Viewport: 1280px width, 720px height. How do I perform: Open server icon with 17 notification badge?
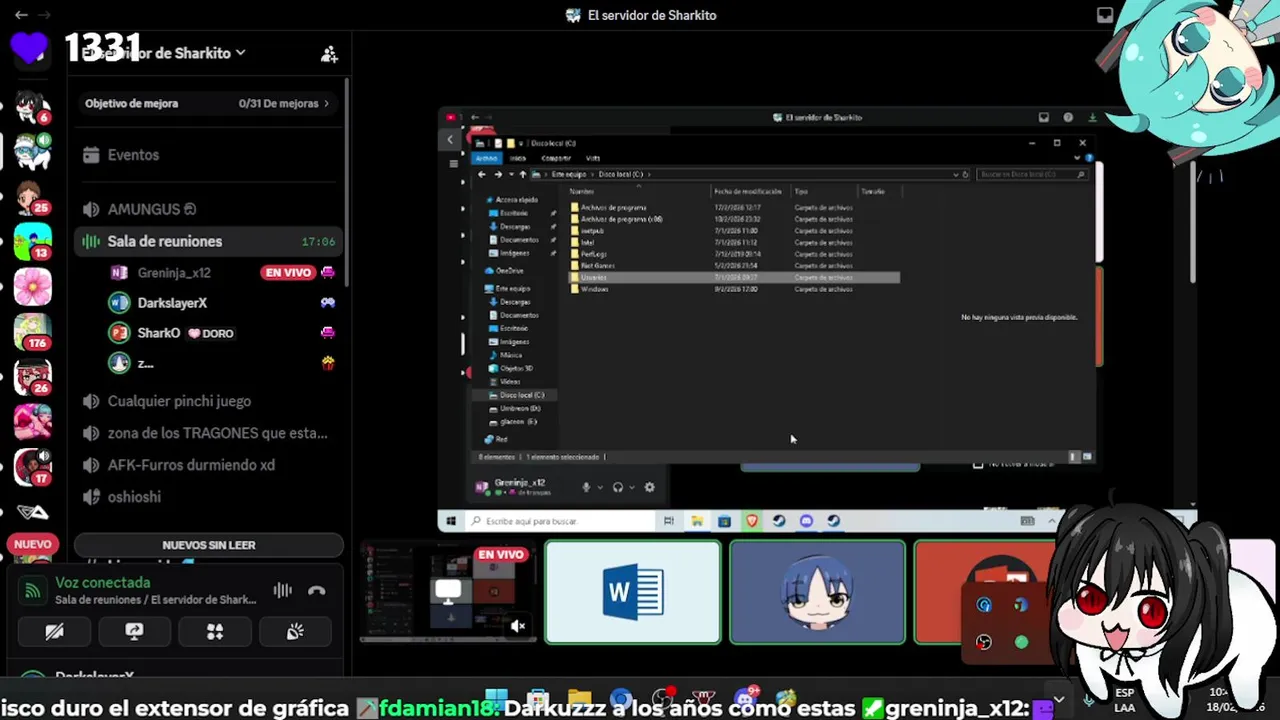point(32,466)
